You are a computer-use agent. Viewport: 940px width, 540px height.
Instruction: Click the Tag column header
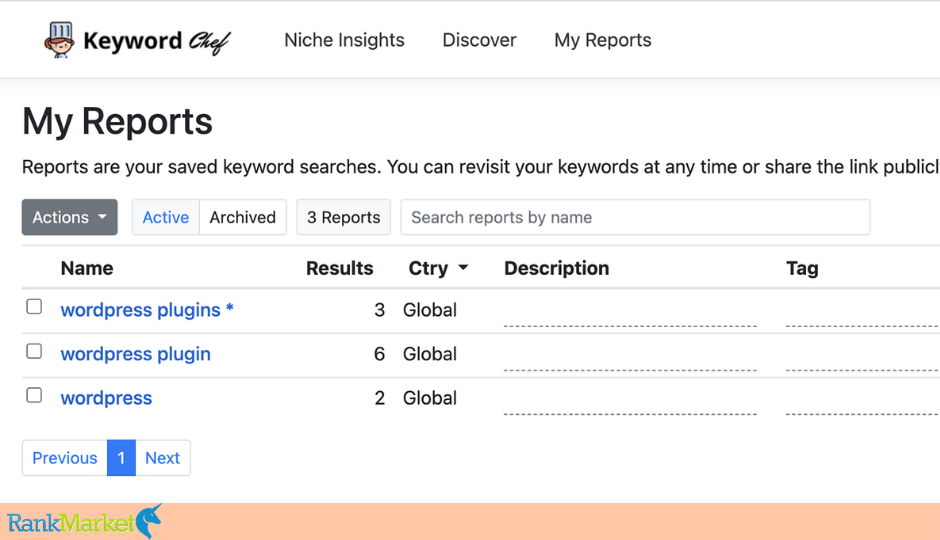click(x=802, y=268)
